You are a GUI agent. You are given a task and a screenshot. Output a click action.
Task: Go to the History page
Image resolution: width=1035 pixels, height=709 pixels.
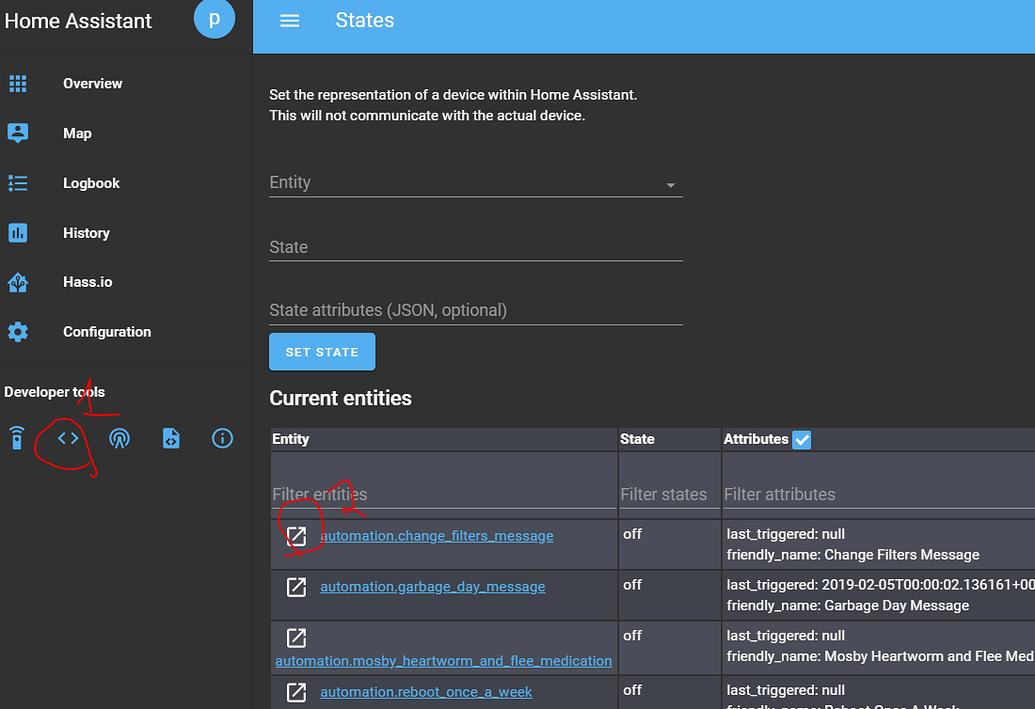[86, 232]
